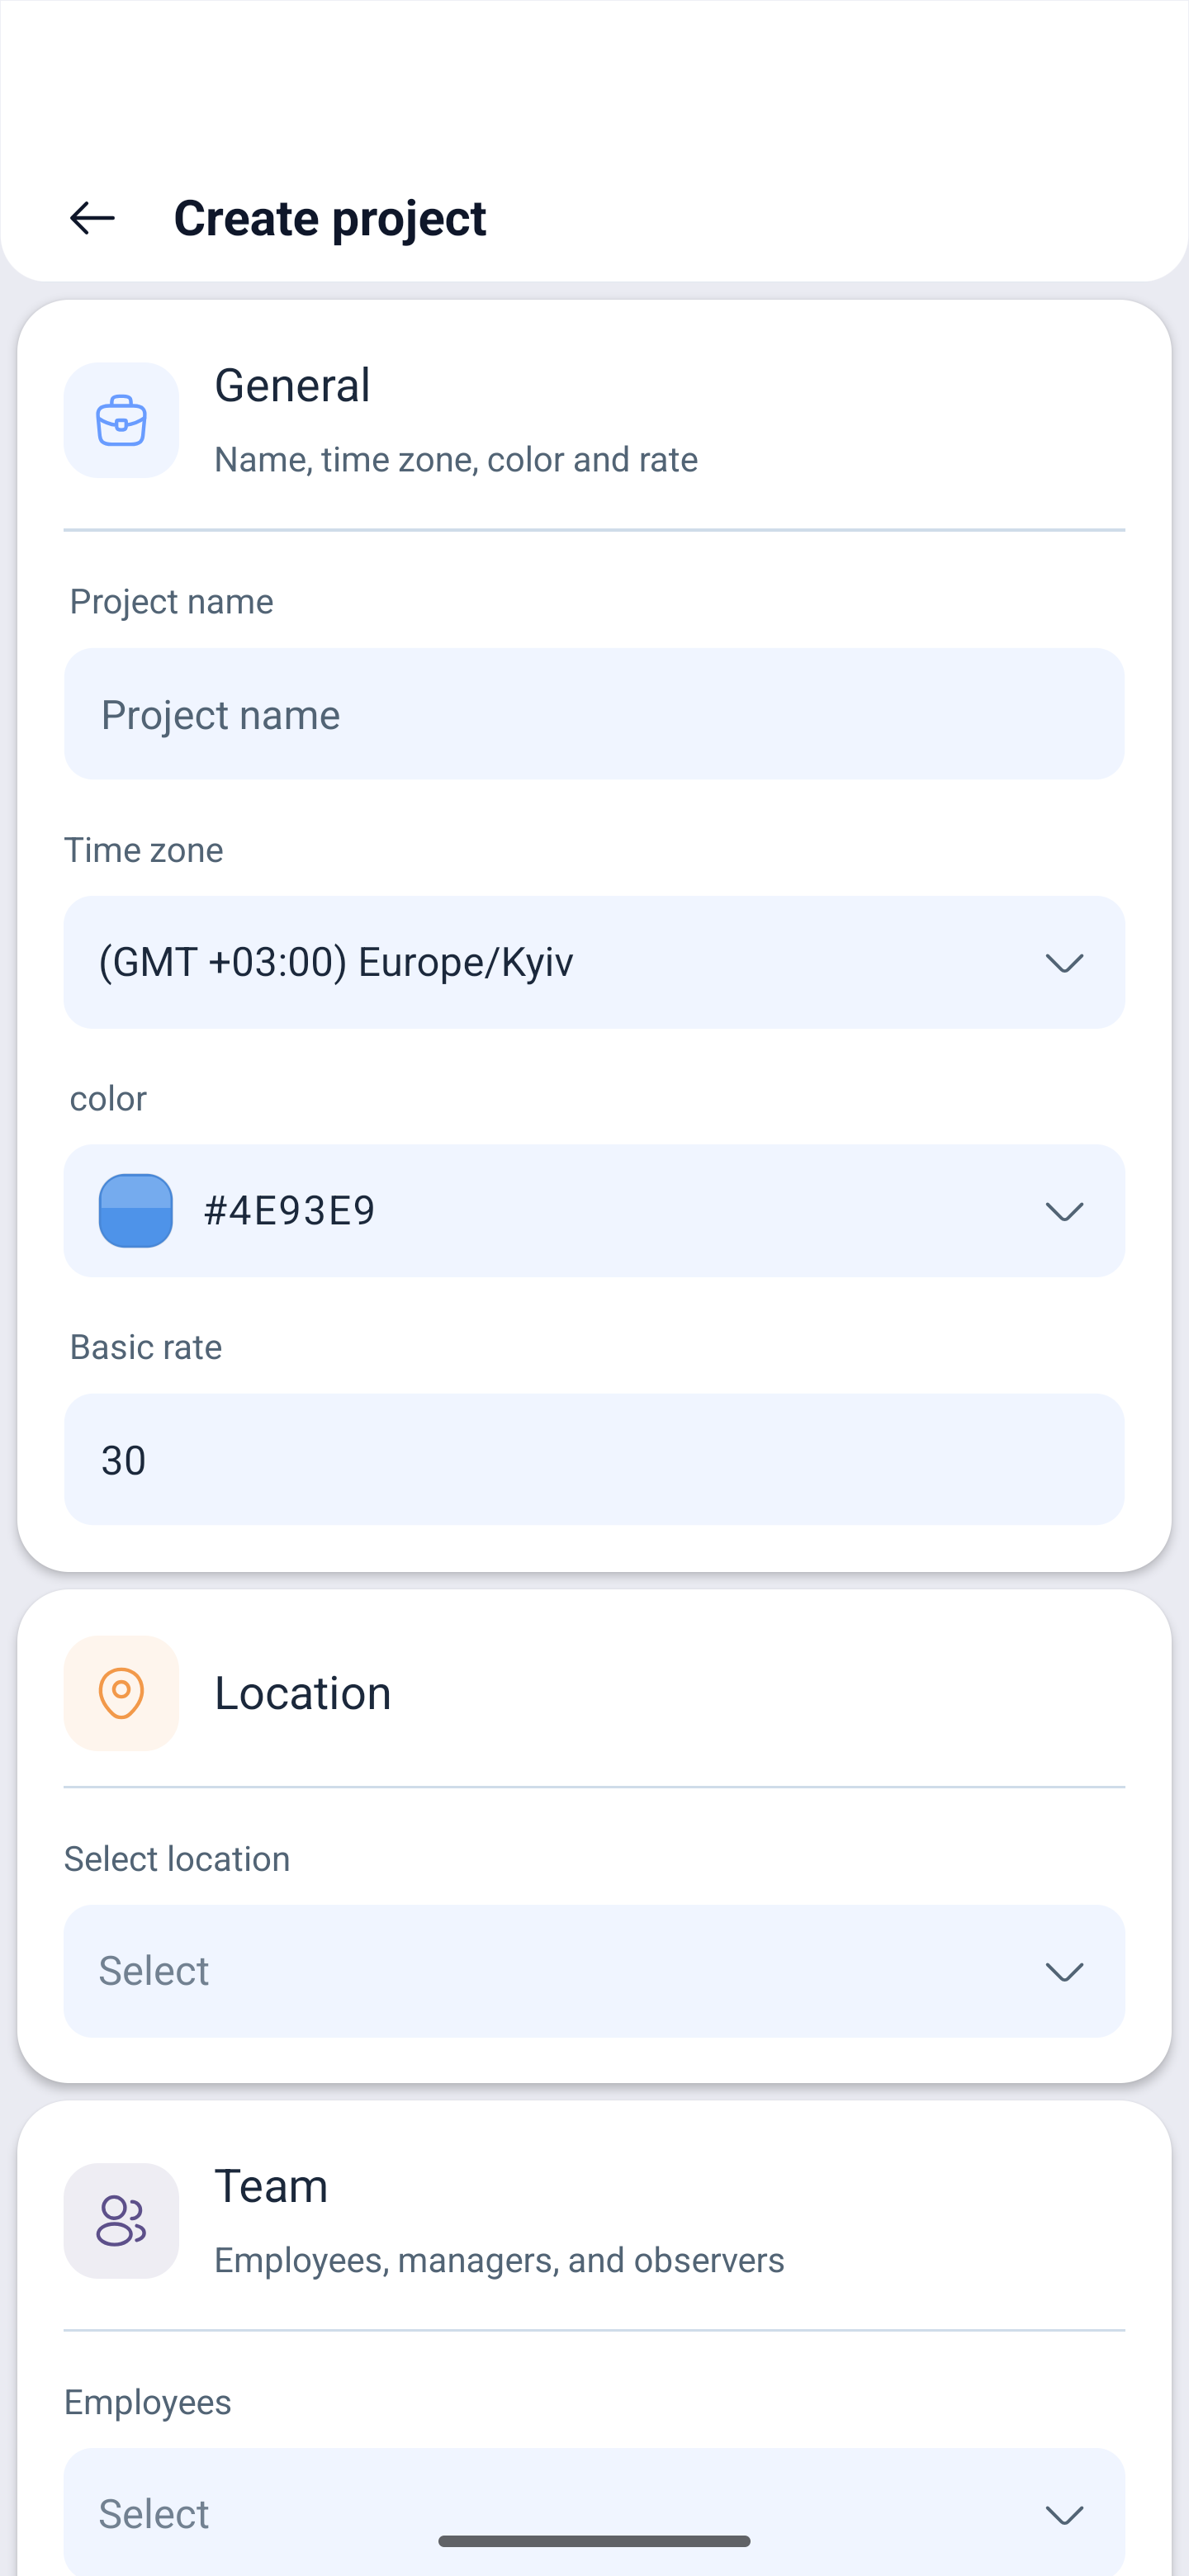Tap the General section heading
This screenshot has width=1189, height=2576.
pyautogui.click(x=292, y=385)
